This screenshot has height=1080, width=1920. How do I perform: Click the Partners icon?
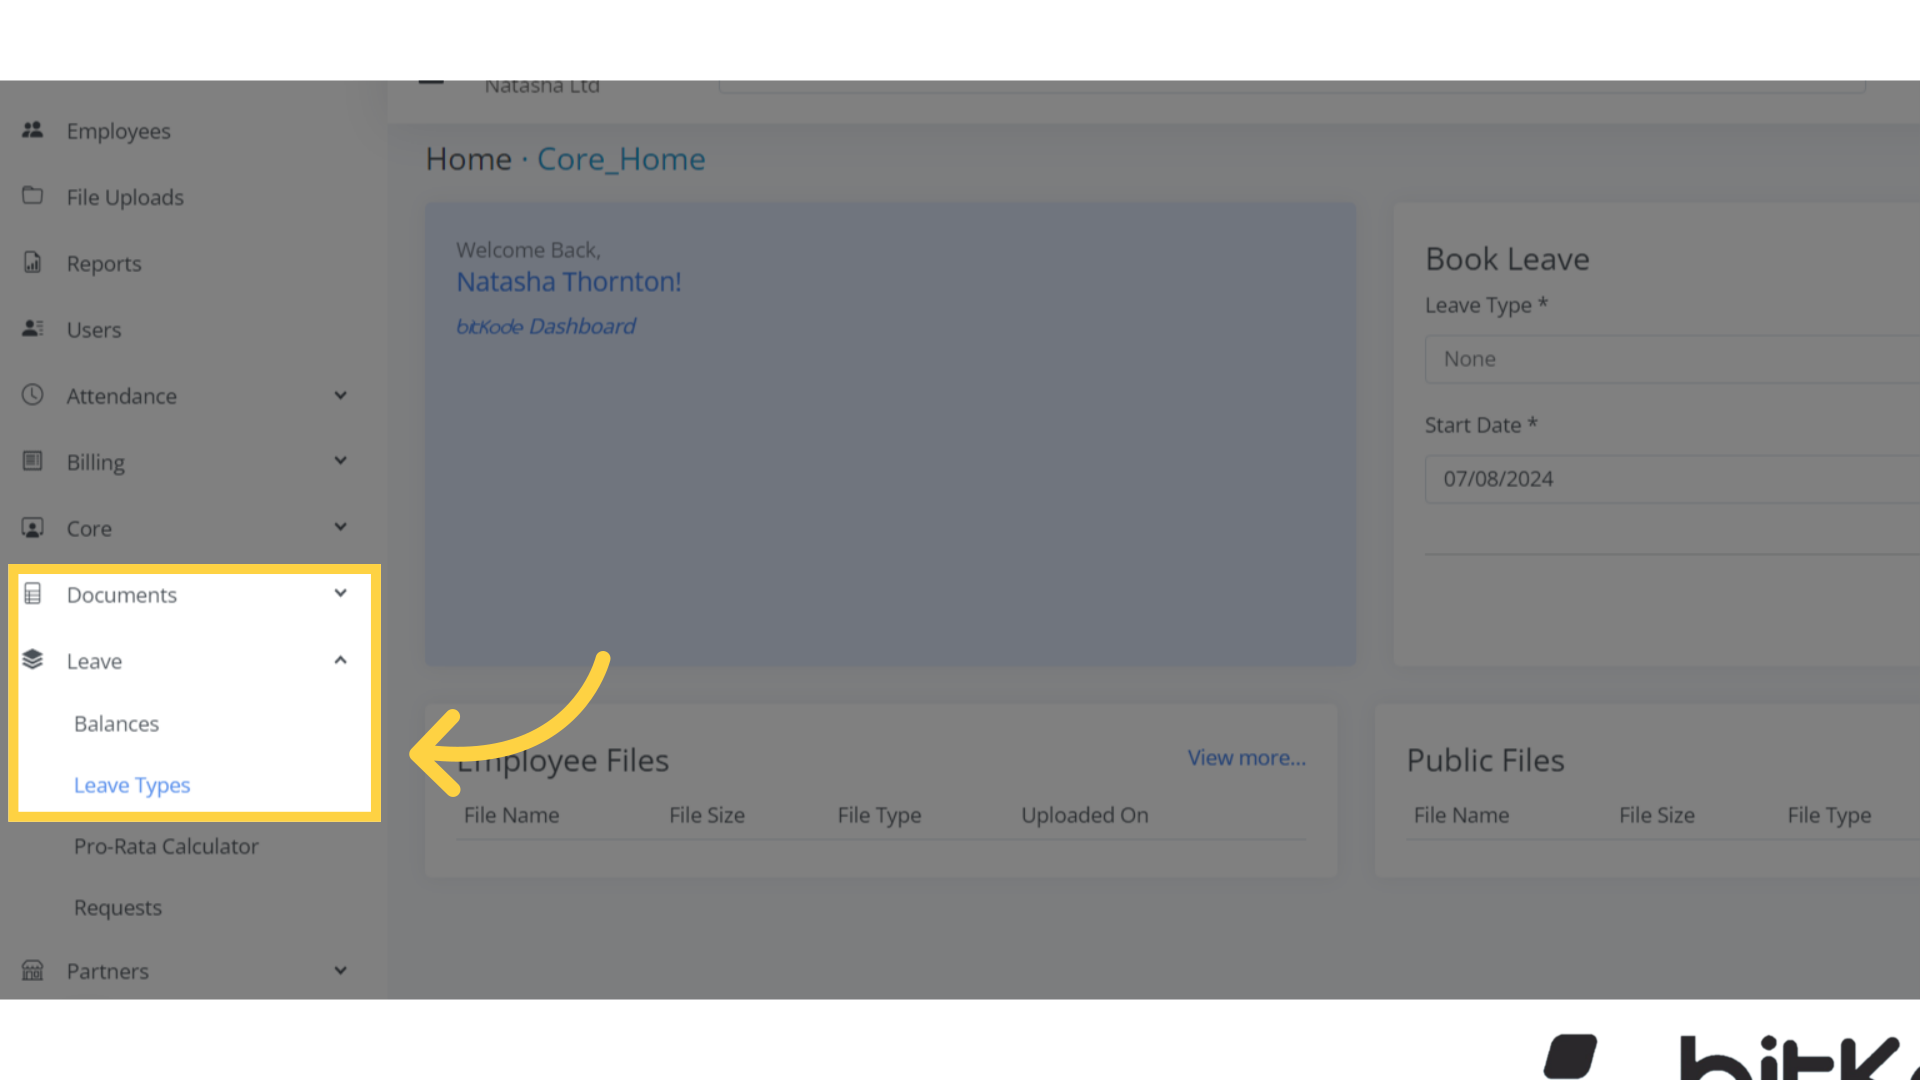[32, 970]
